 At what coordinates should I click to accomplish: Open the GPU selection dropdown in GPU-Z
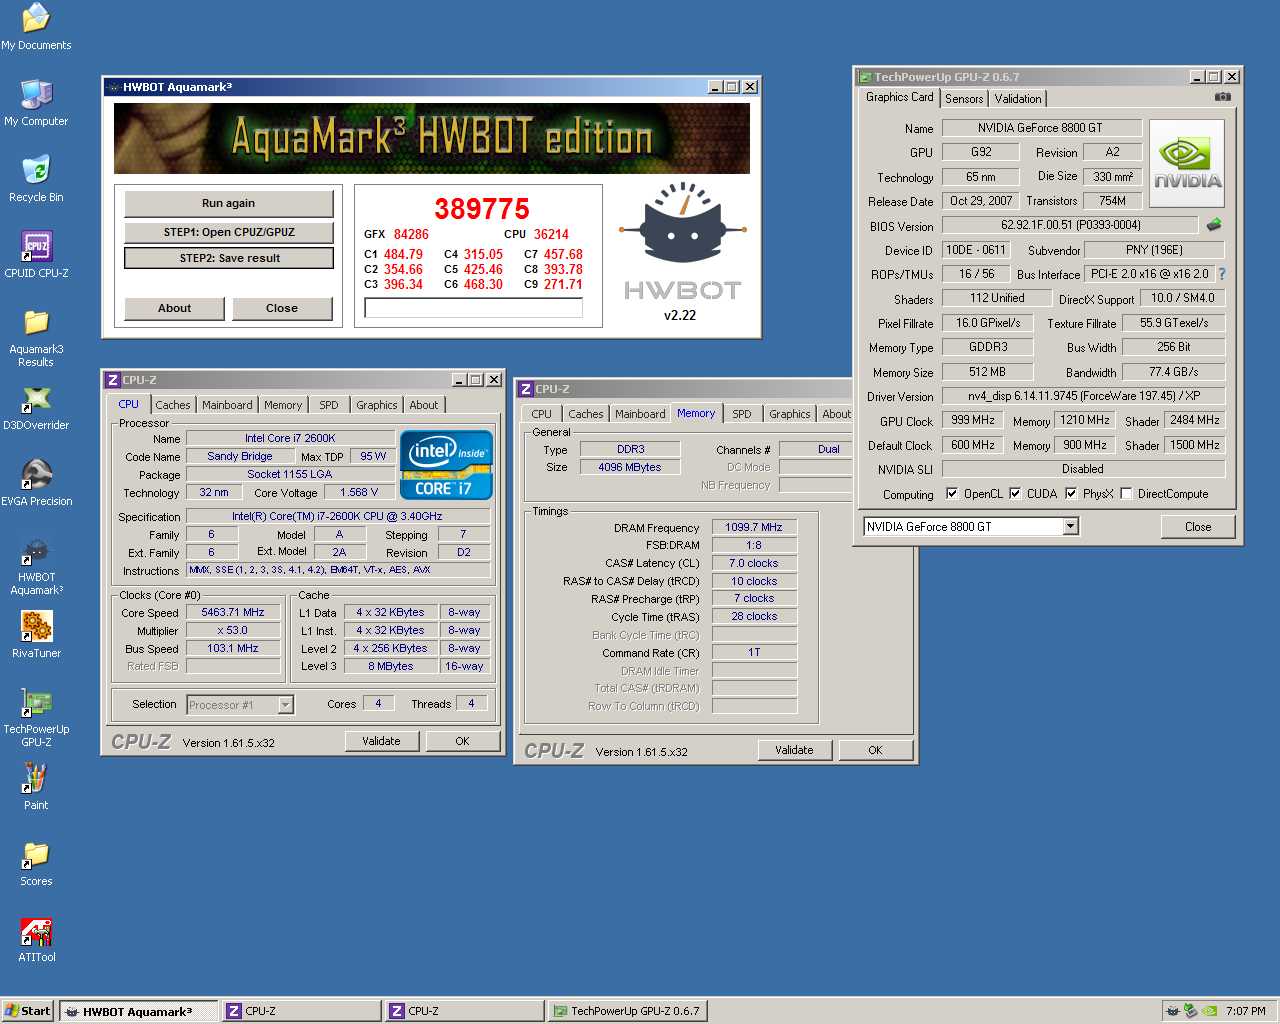1070,526
